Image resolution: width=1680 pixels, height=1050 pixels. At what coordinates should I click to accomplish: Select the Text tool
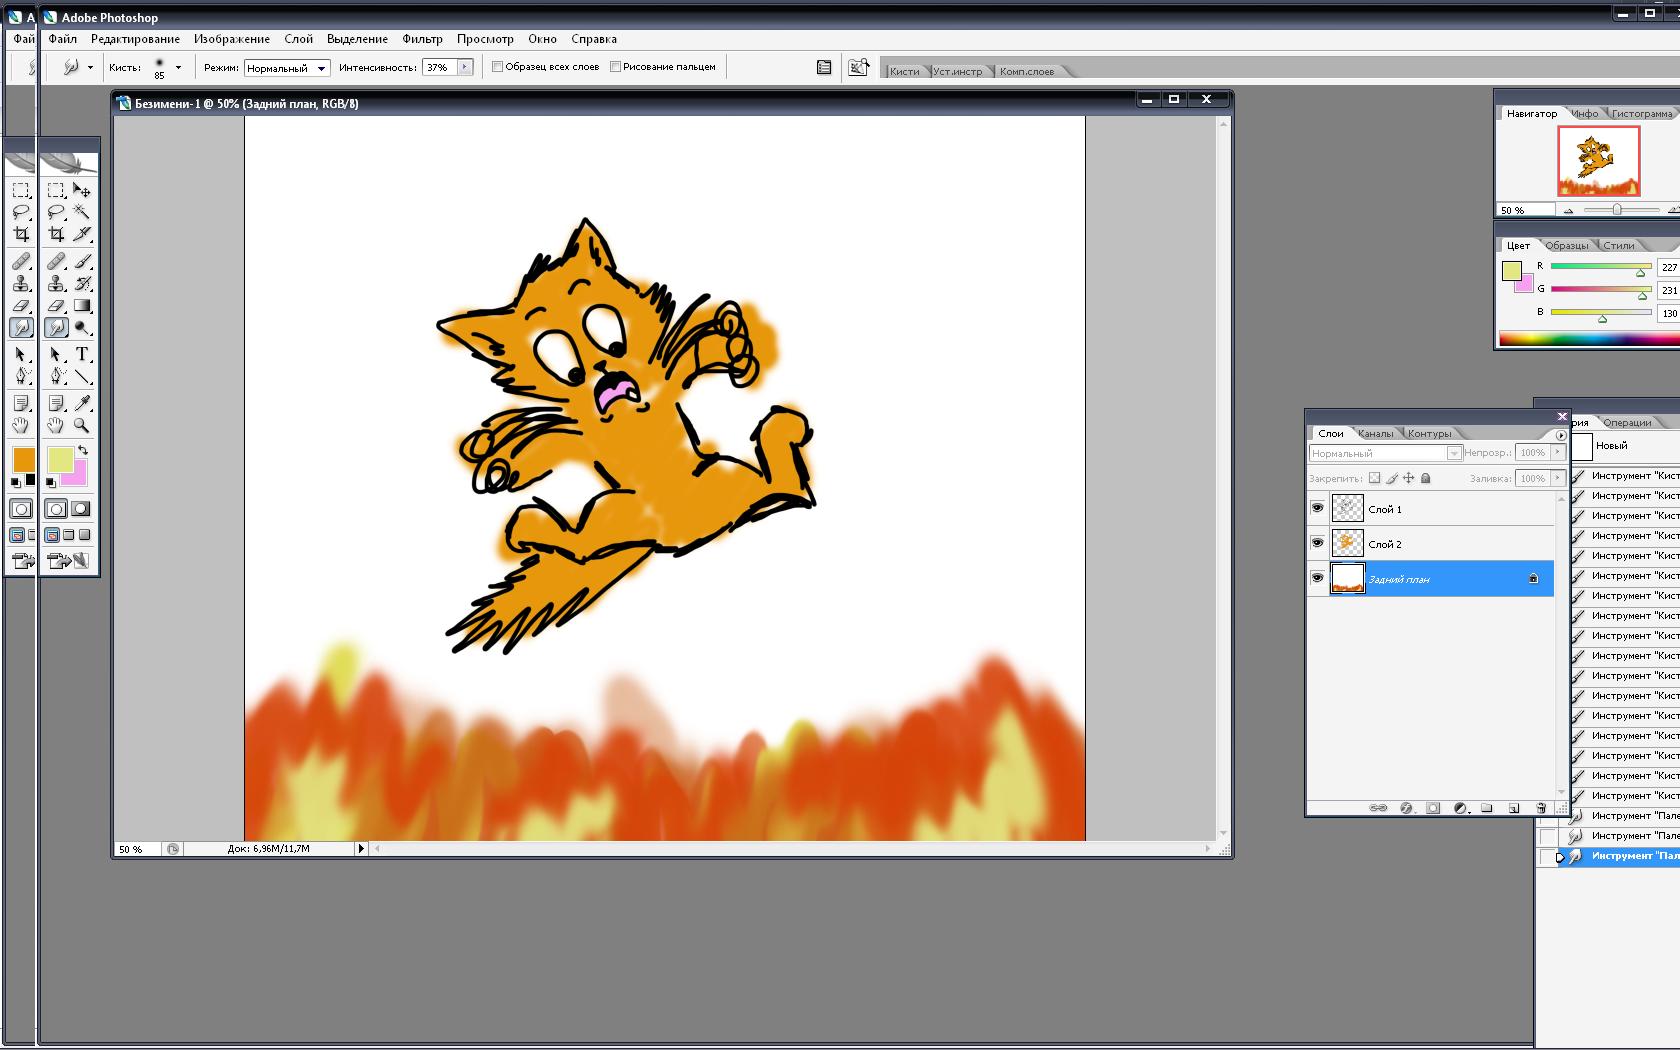point(82,354)
